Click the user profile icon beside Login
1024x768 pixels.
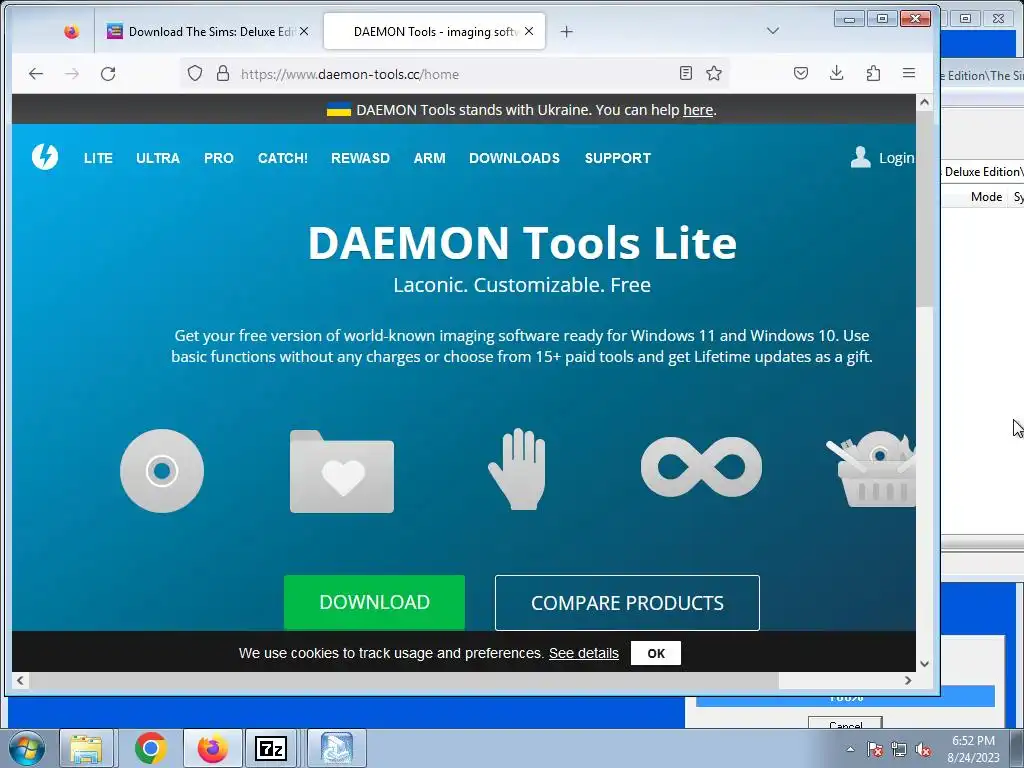861,157
